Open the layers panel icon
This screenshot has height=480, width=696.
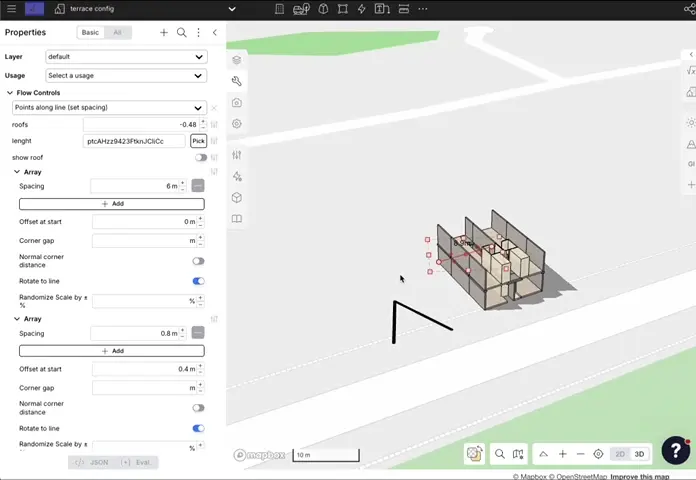pos(237,60)
